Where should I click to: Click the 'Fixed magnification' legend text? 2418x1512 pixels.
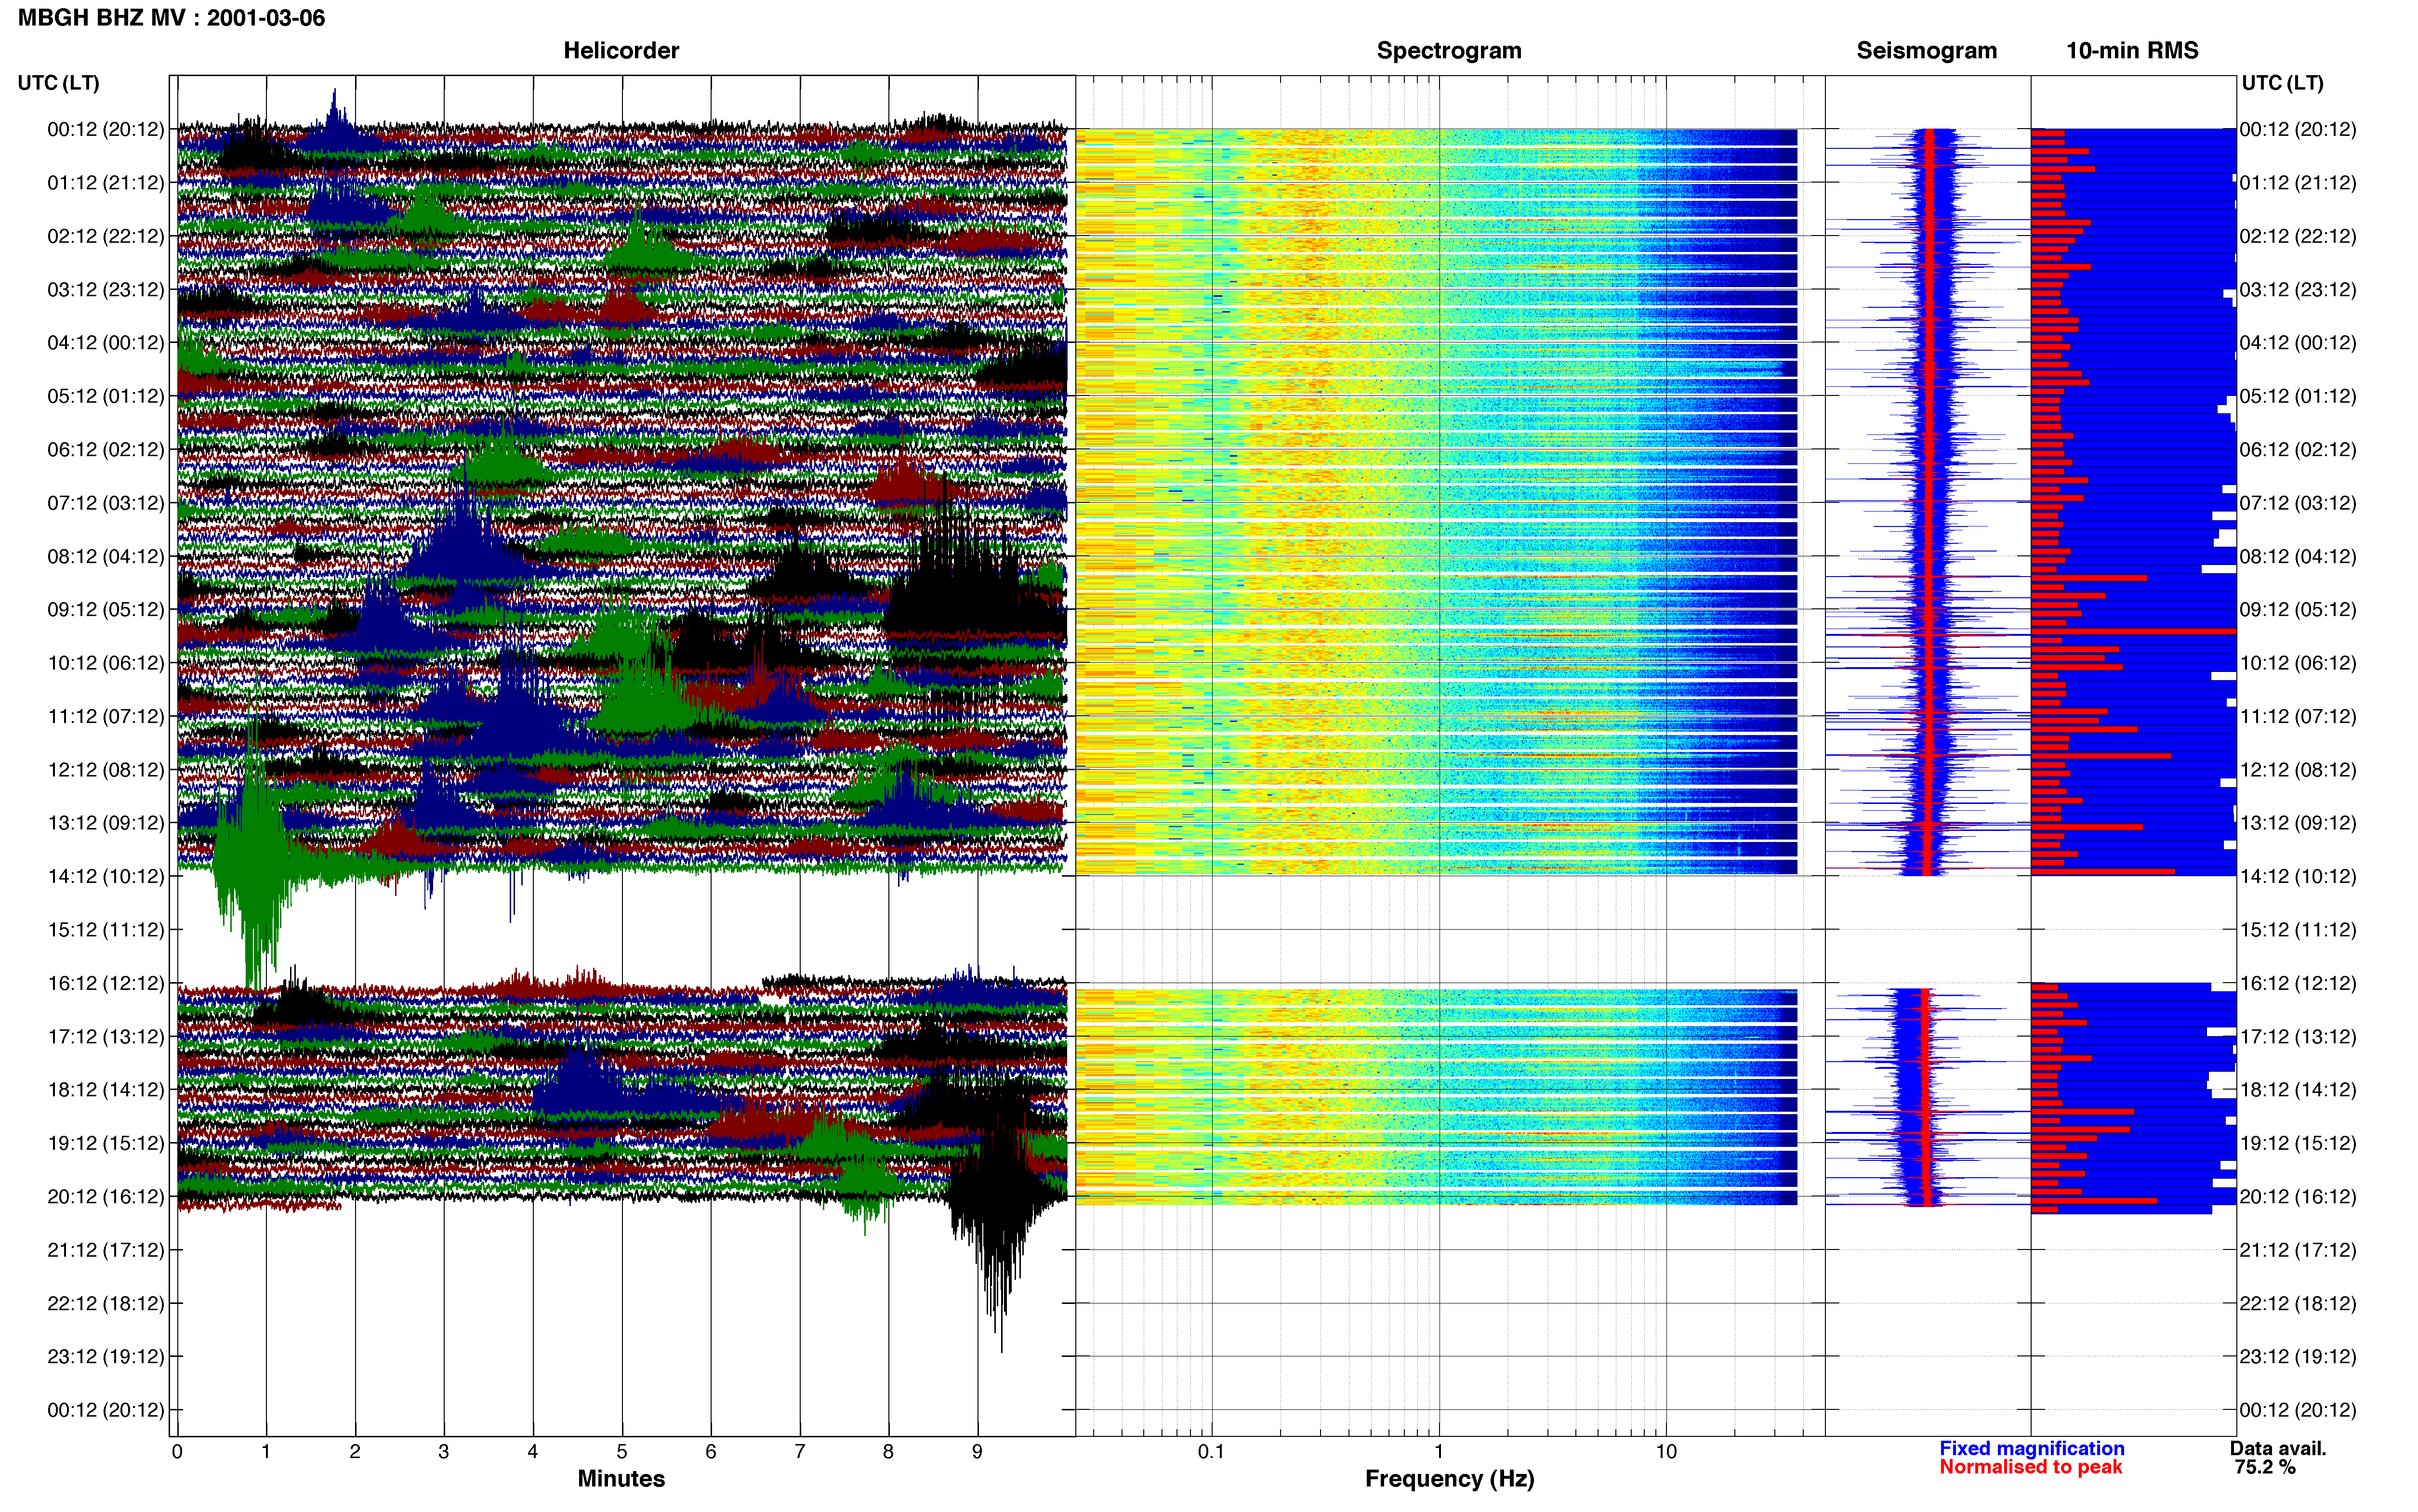(x=2031, y=1448)
